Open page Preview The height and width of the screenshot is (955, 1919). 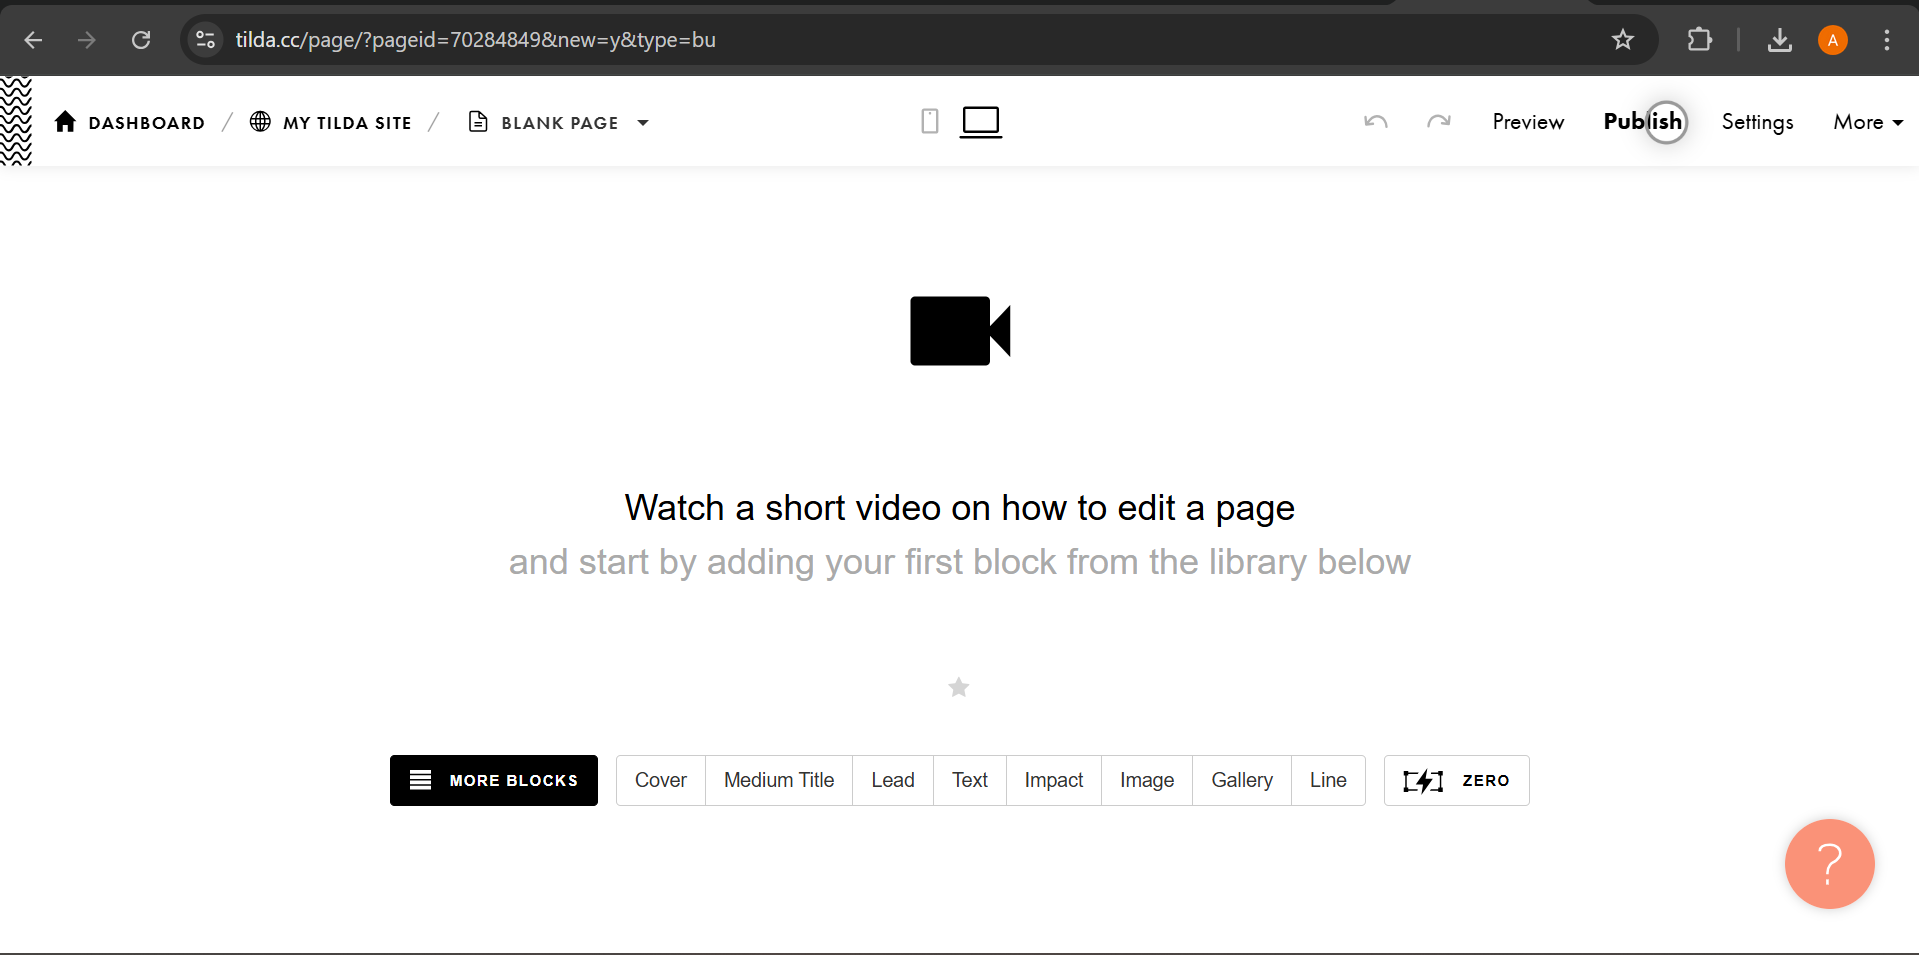coord(1528,122)
